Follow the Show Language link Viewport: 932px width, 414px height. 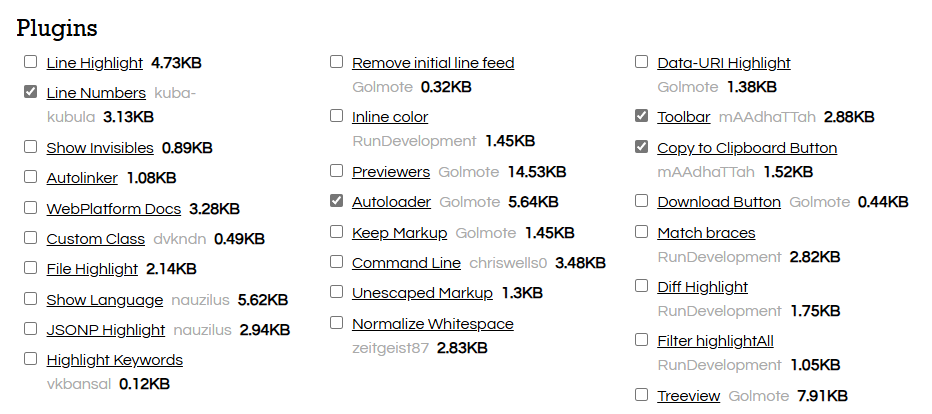[104, 300]
